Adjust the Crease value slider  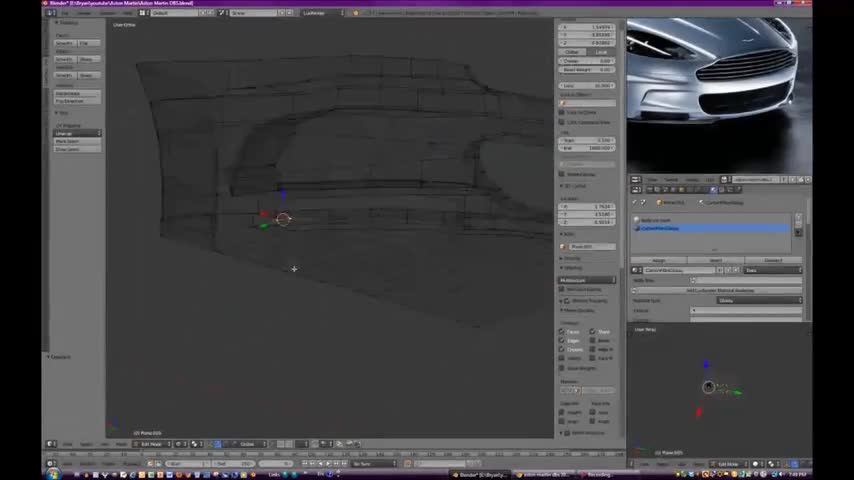tap(587, 61)
